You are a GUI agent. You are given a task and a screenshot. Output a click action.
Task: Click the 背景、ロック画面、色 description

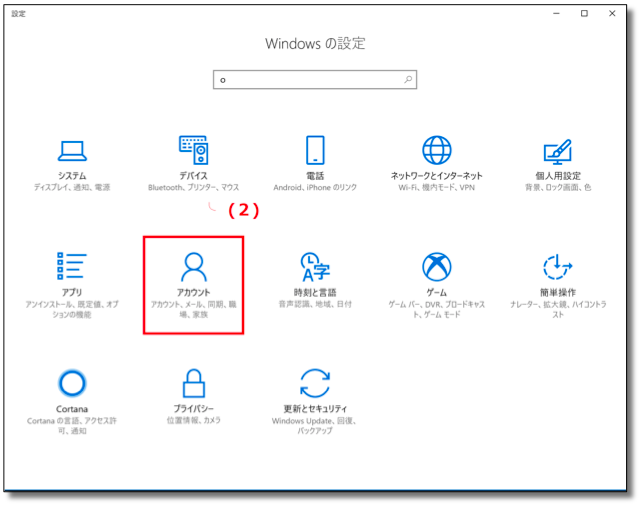click(558, 187)
